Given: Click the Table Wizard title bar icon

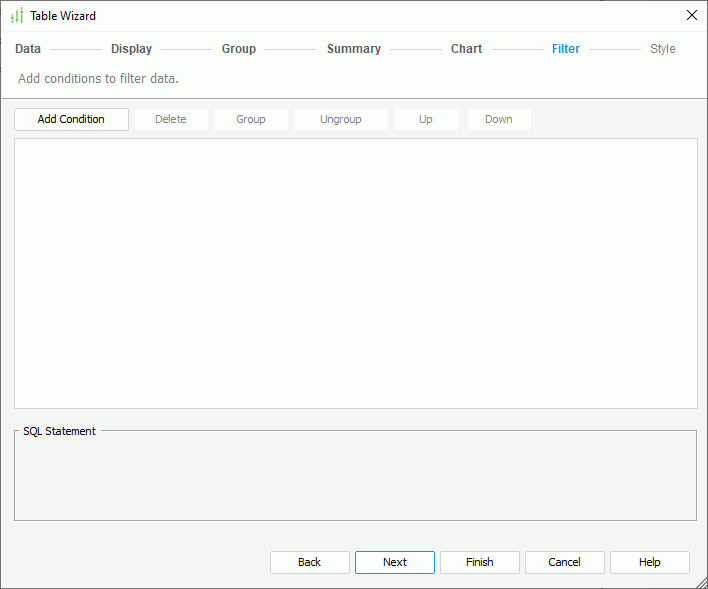Looking at the screenshot, I should (16, 16).
